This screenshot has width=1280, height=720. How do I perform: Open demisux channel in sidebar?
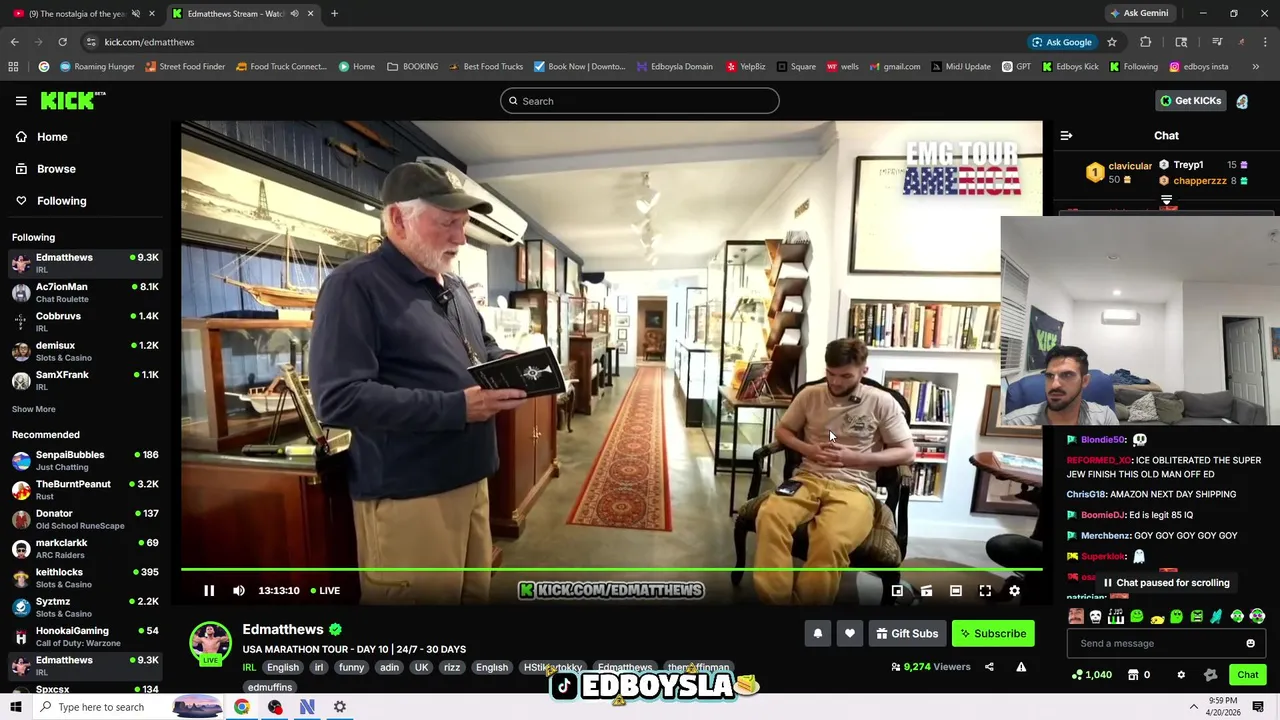(85, 351)
